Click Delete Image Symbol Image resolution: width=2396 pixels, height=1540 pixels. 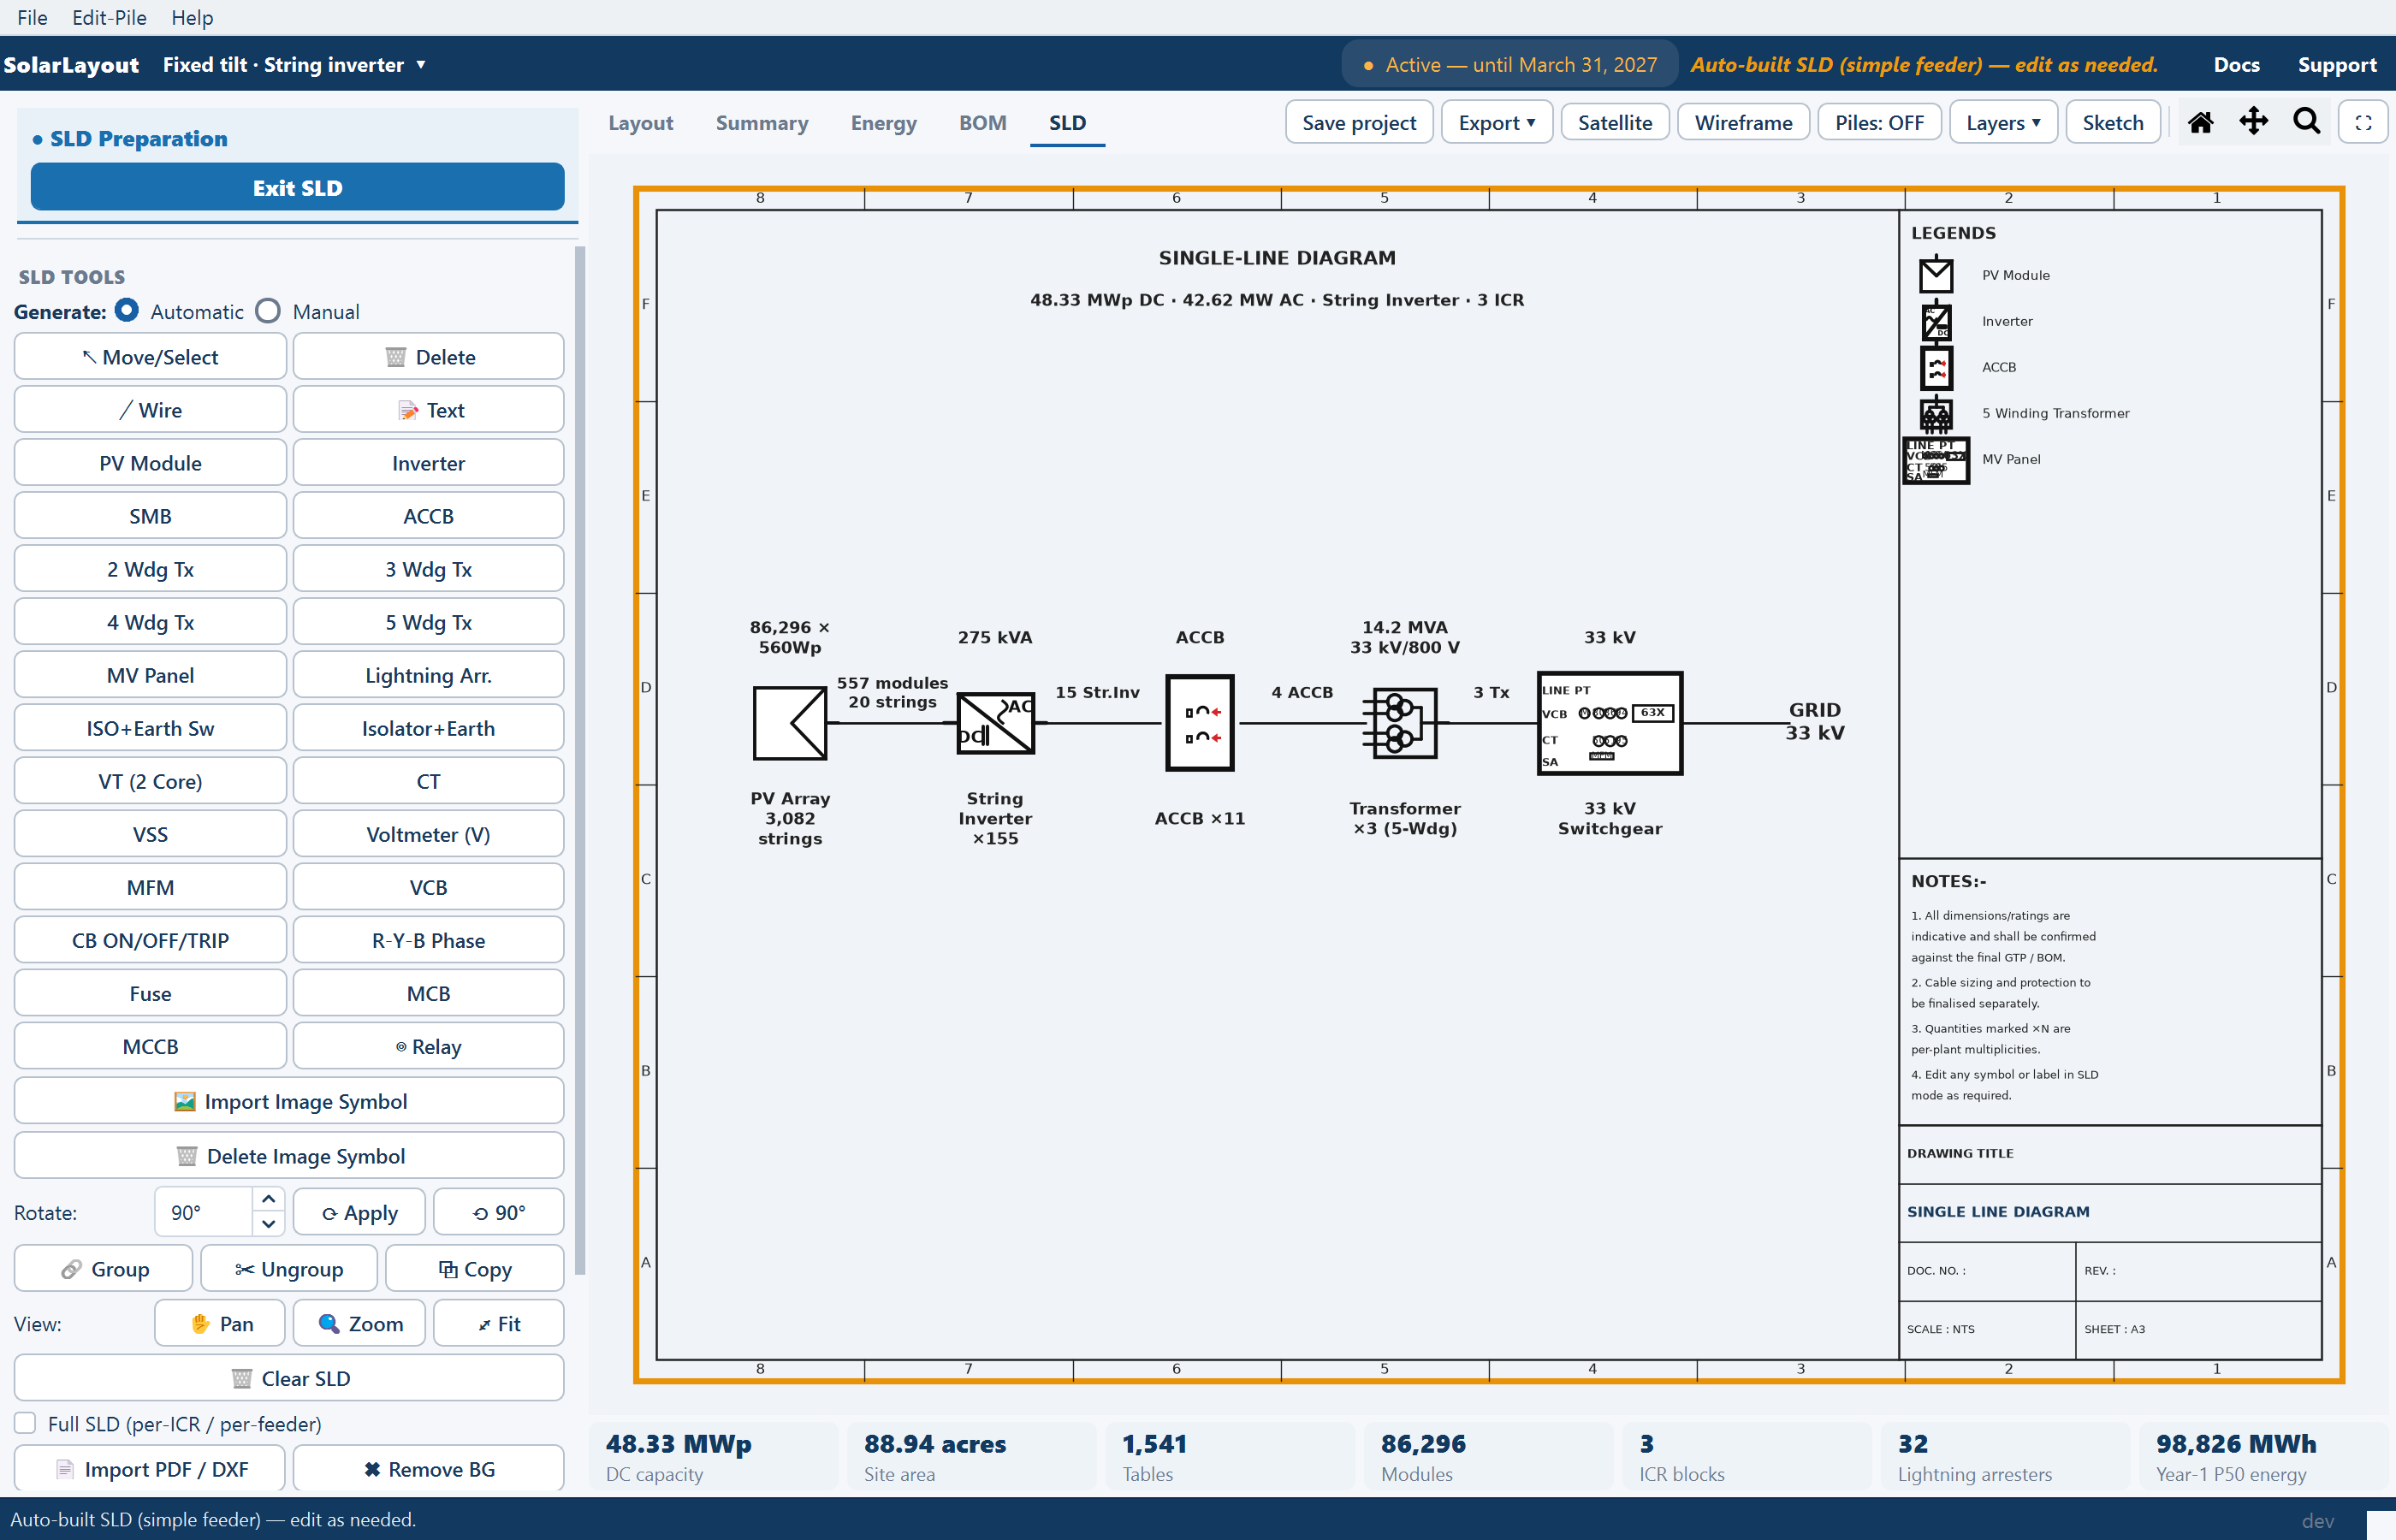[289, 1156]
